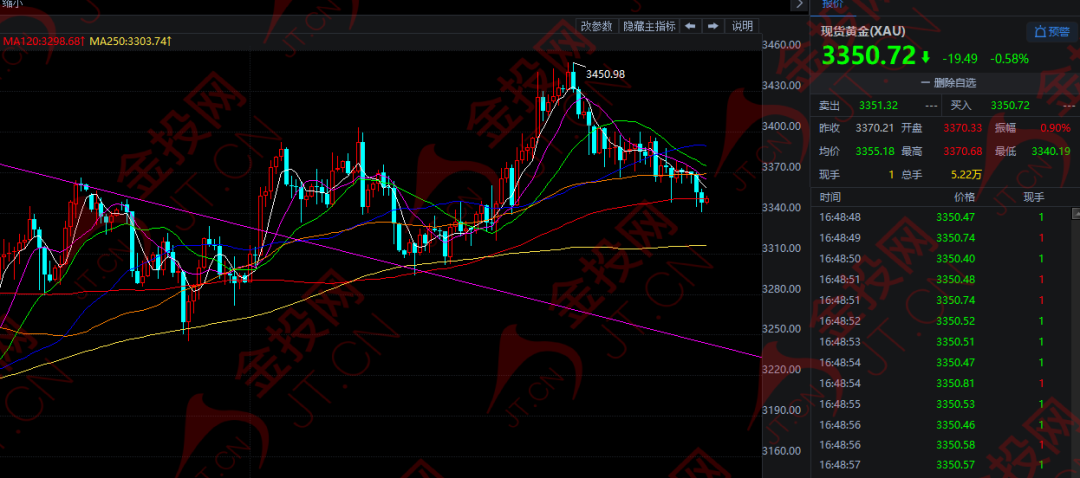The width and height of the screenshot is (1080, 478).
Task: Expand the 卖出 ellipsis options
Action: 931,105
